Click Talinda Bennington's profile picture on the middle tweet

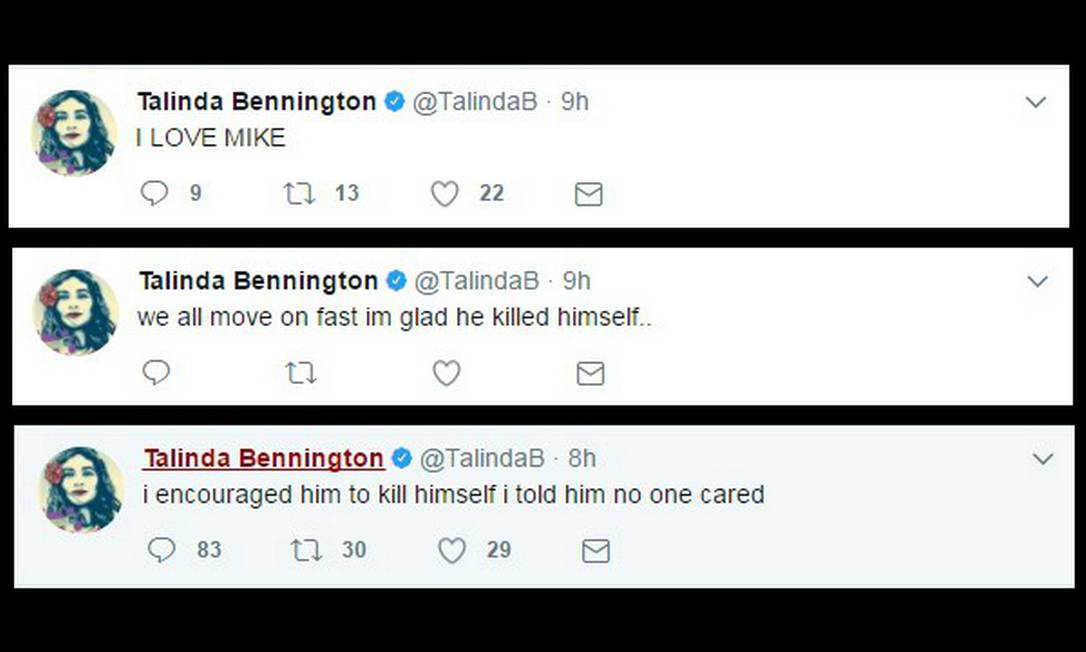(x=75, y=310)
